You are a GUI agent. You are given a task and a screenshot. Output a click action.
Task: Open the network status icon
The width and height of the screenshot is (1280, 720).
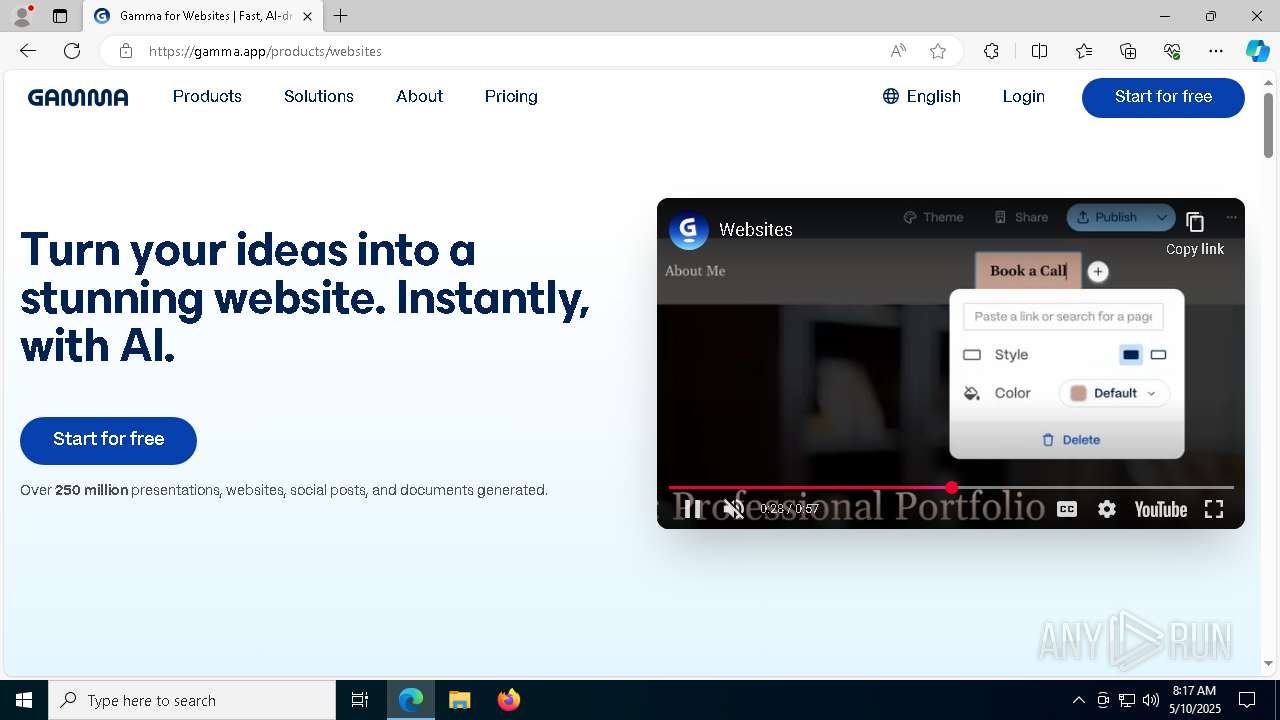point(1127,700)
